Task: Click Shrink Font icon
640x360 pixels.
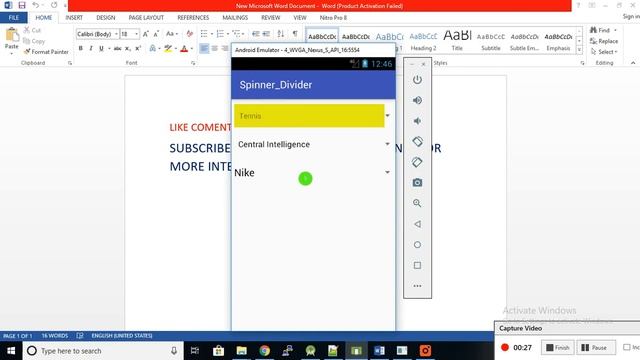Action: (x=156, y=34)
